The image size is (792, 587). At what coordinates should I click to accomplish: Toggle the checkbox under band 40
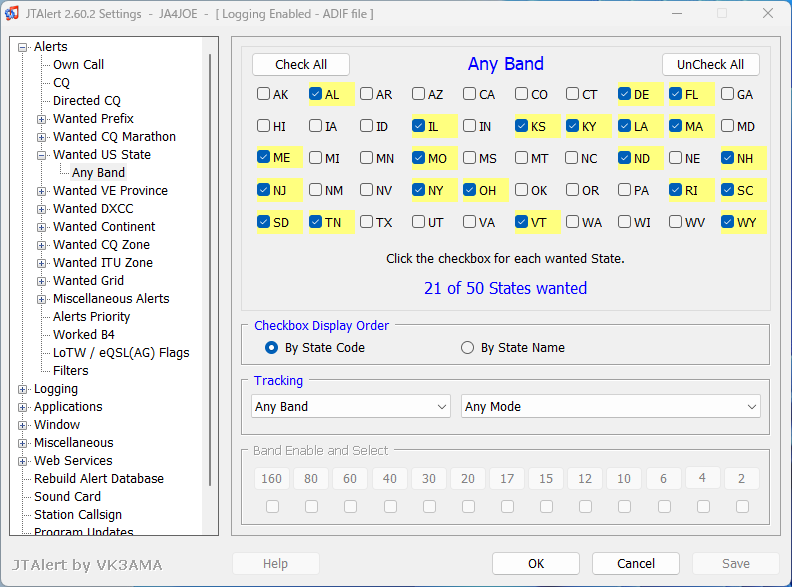click(x=390, y=506)
